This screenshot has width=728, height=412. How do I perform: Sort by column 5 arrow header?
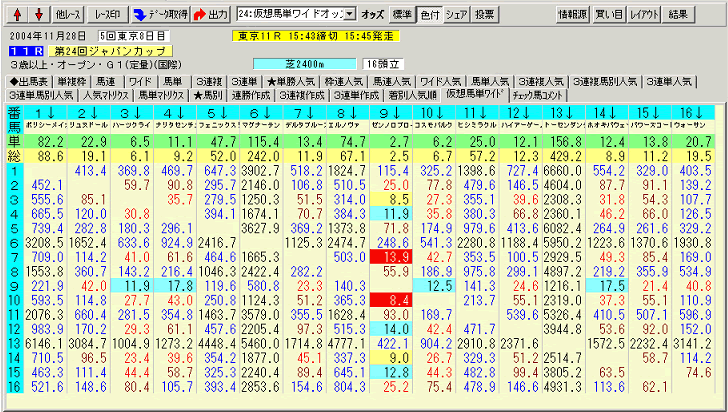click(218, 112)
